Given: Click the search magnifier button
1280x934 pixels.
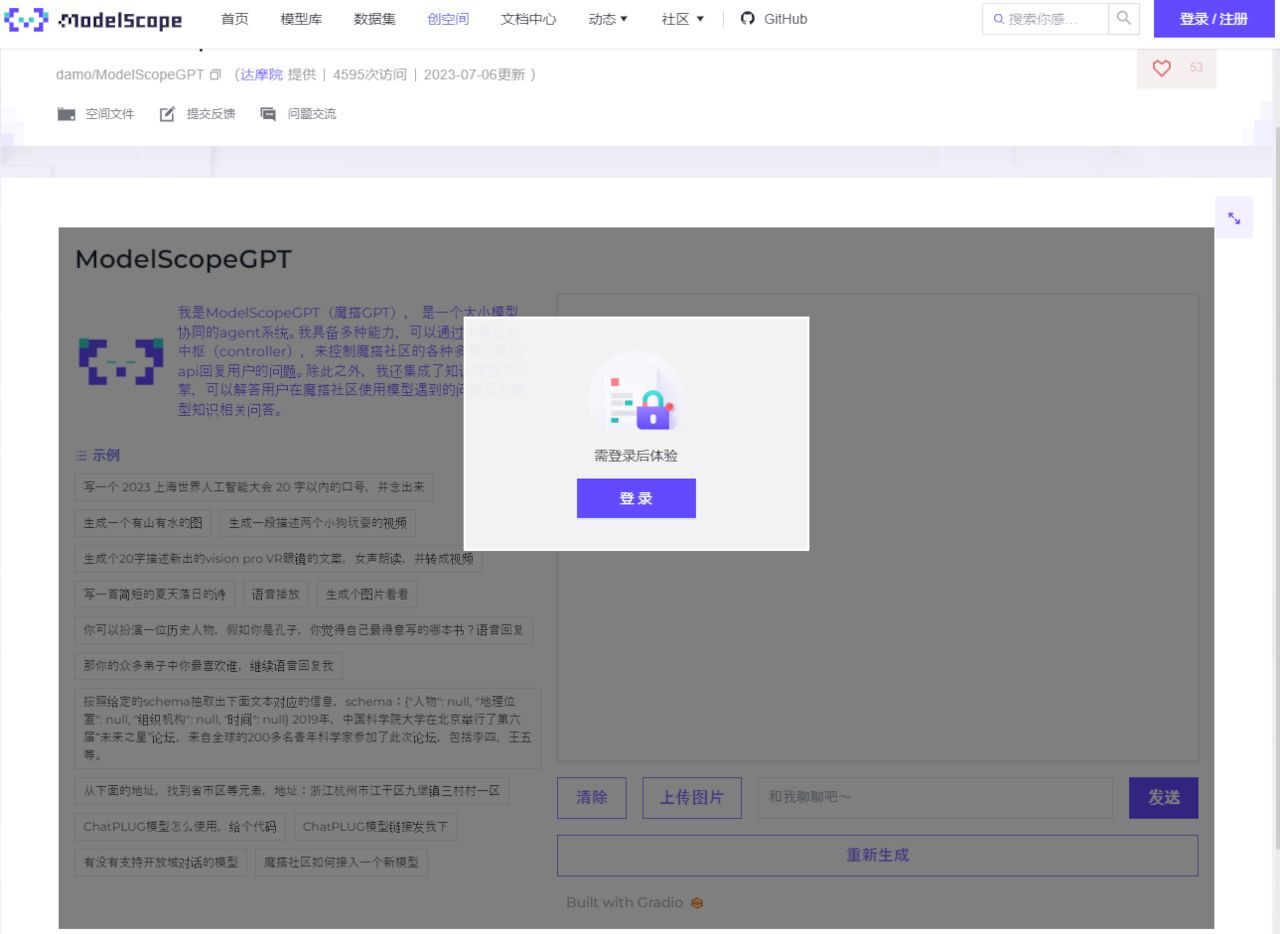Looking at the screenshot, I should (x=1124, y=19).
